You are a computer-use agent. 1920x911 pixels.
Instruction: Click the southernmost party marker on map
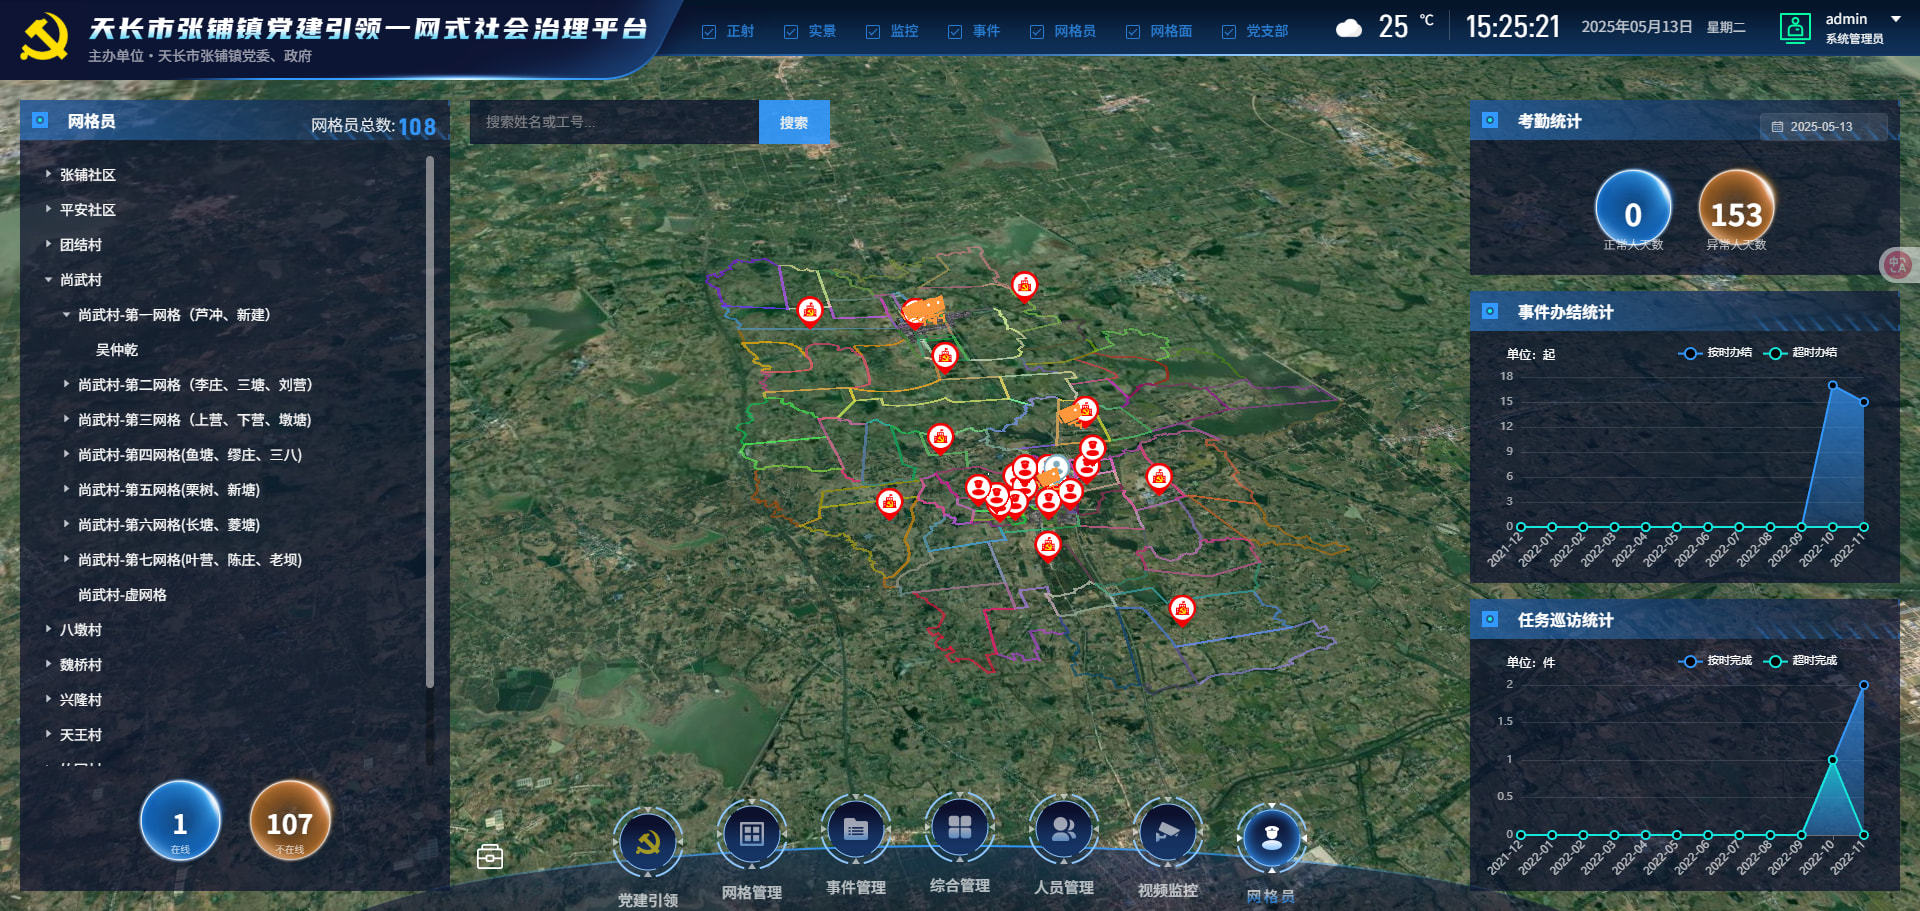coord(1182,609)
